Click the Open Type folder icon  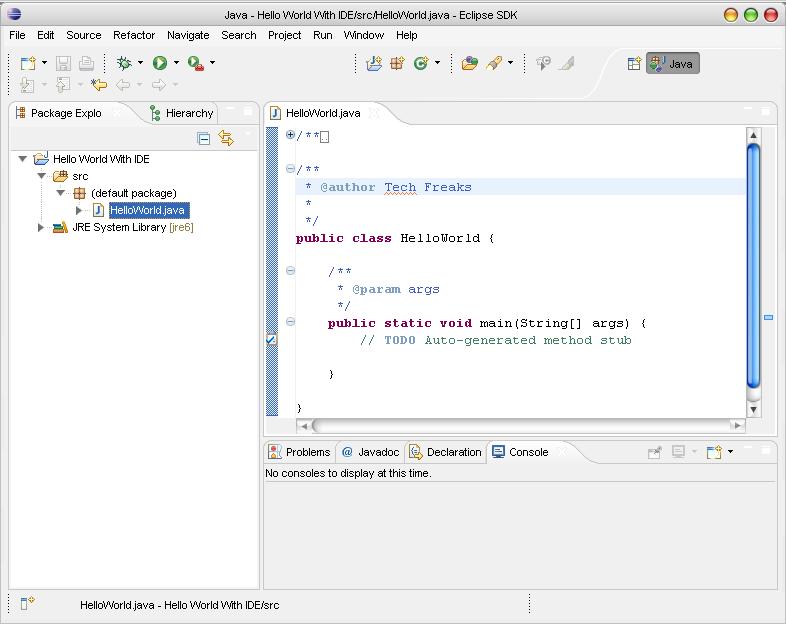point(470,63)
